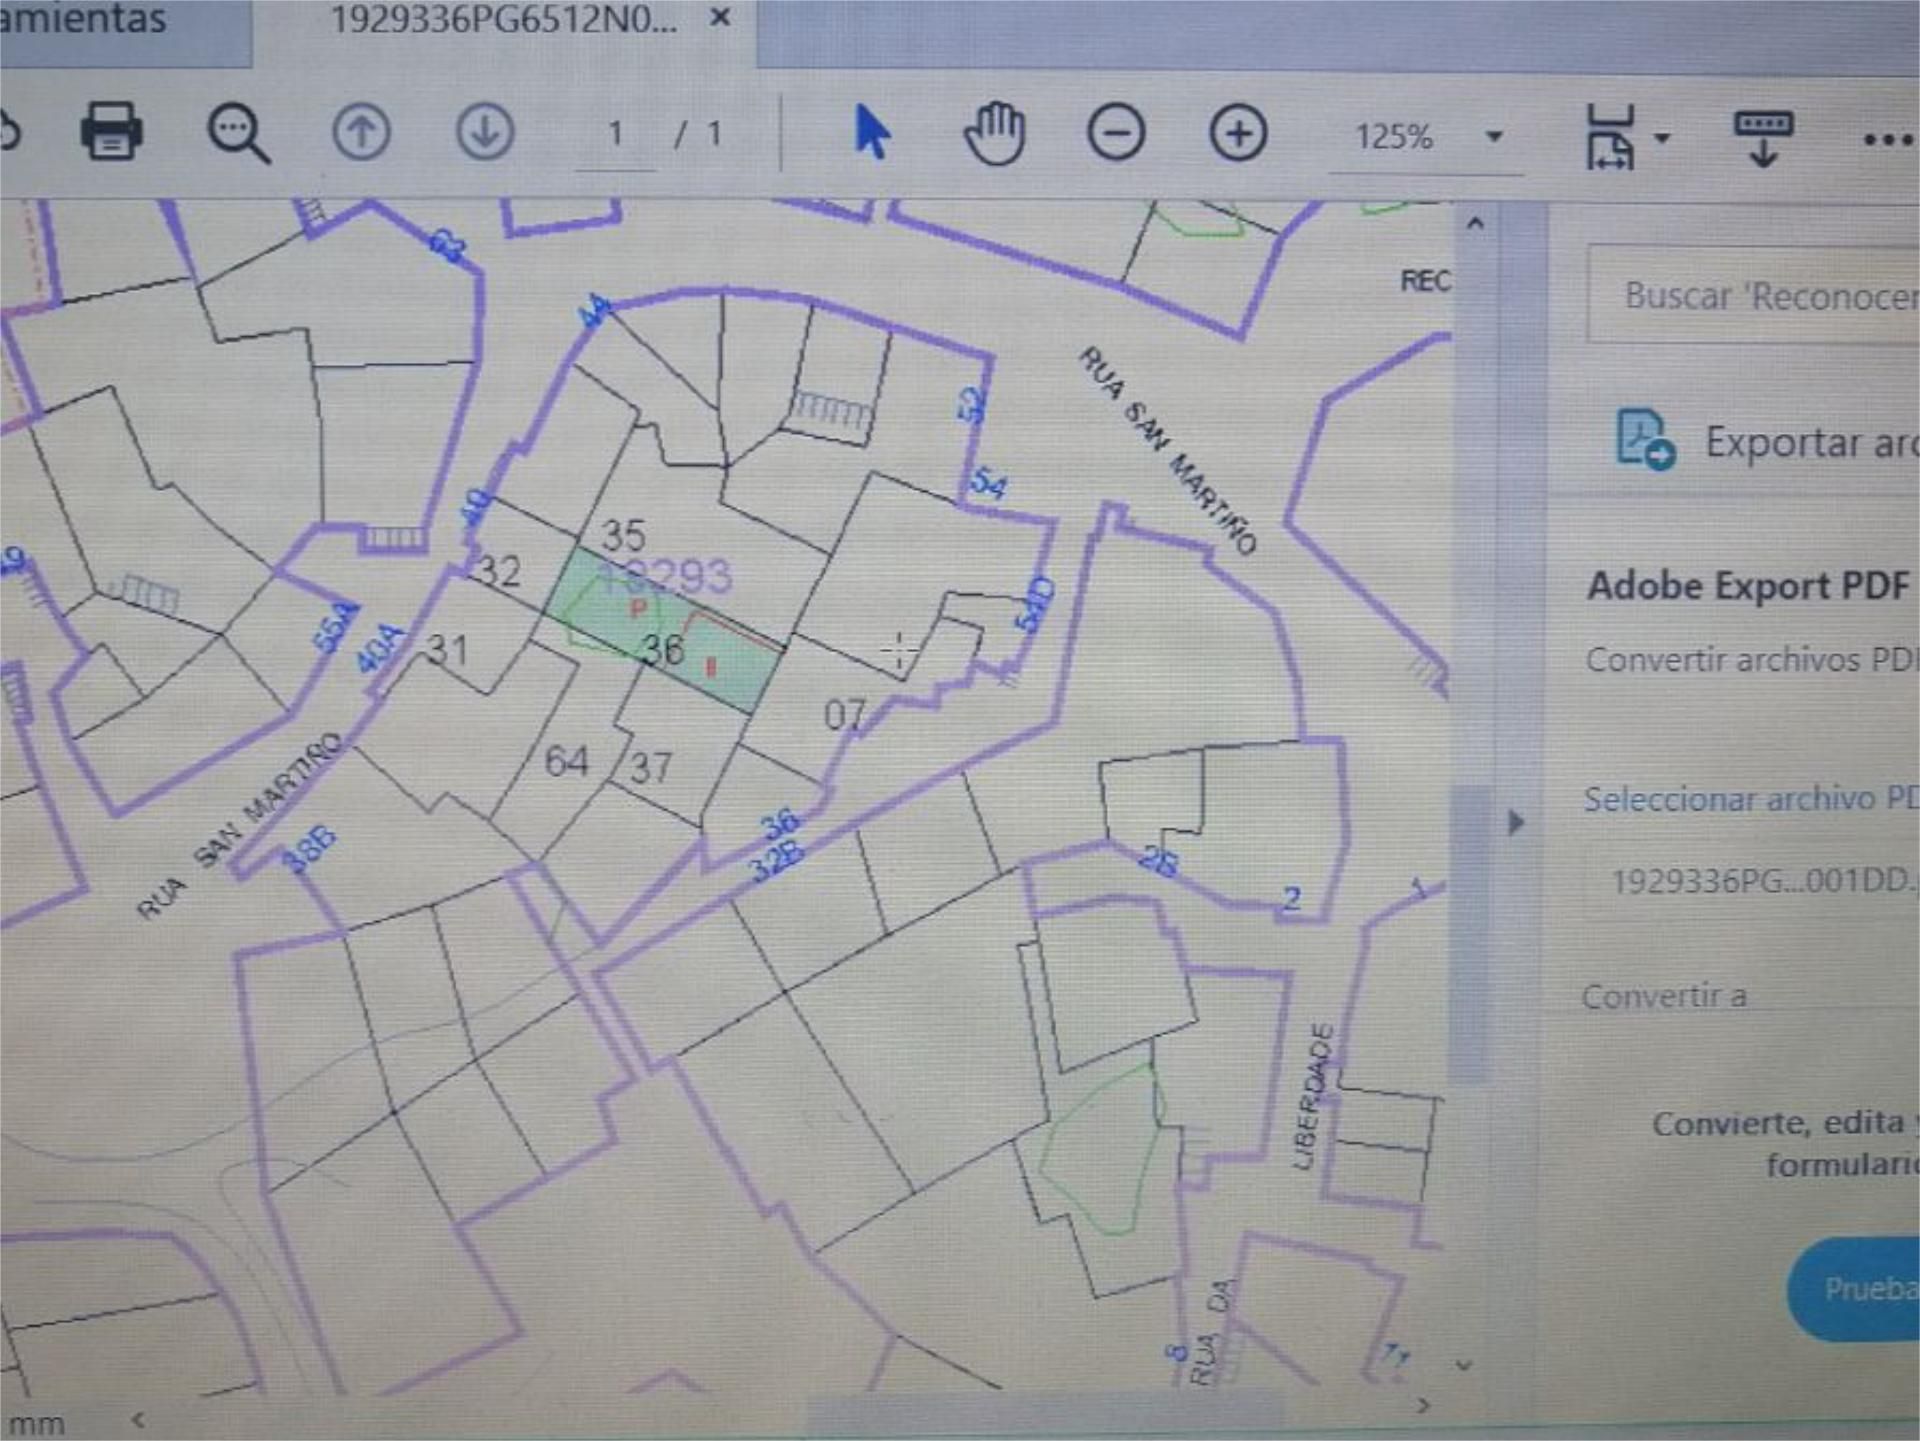
Task: Click the read mode keyboard icon
Action: coord(1763,137)
